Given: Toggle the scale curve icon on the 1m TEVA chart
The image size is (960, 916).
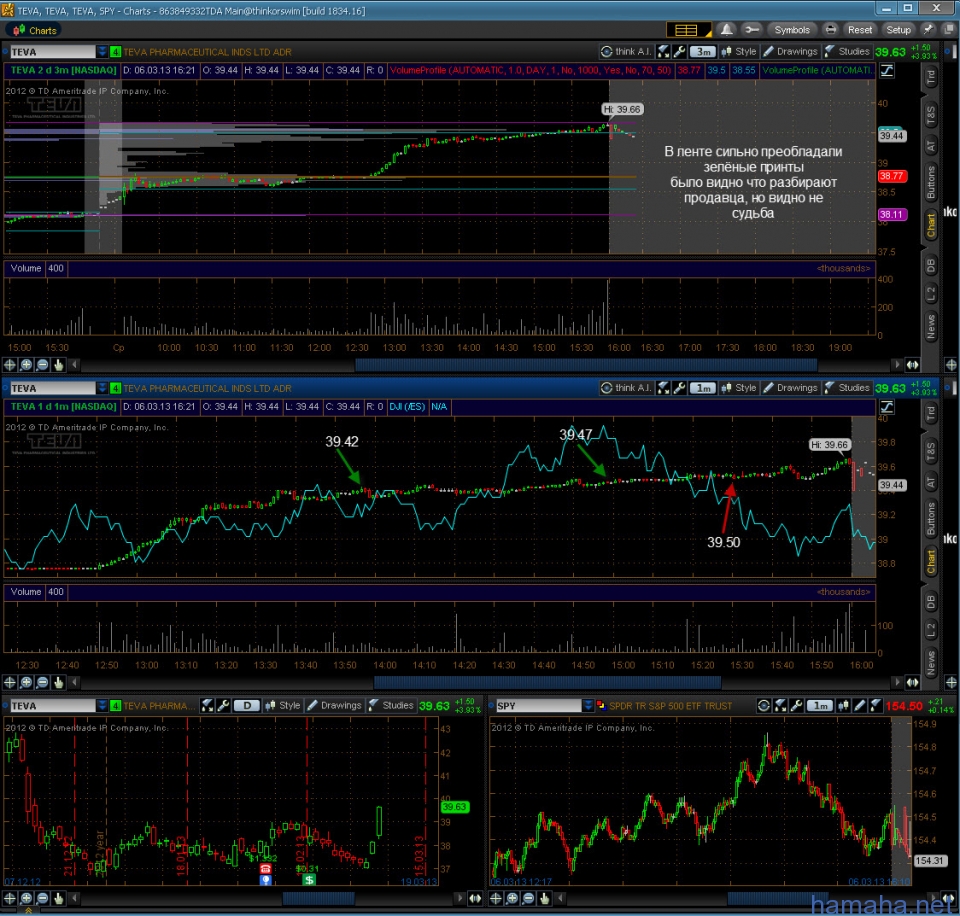Looking at the screenshot, I should pyautogui.click(x=887, y=407).
